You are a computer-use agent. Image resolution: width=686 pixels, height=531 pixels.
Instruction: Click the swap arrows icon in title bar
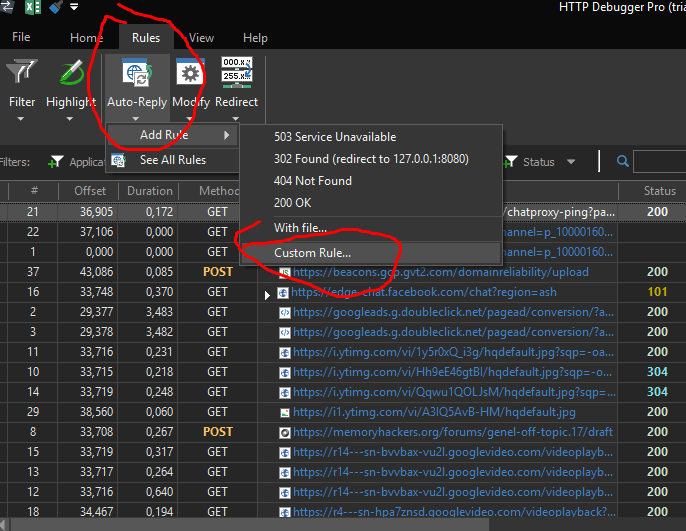click(7, 7)
